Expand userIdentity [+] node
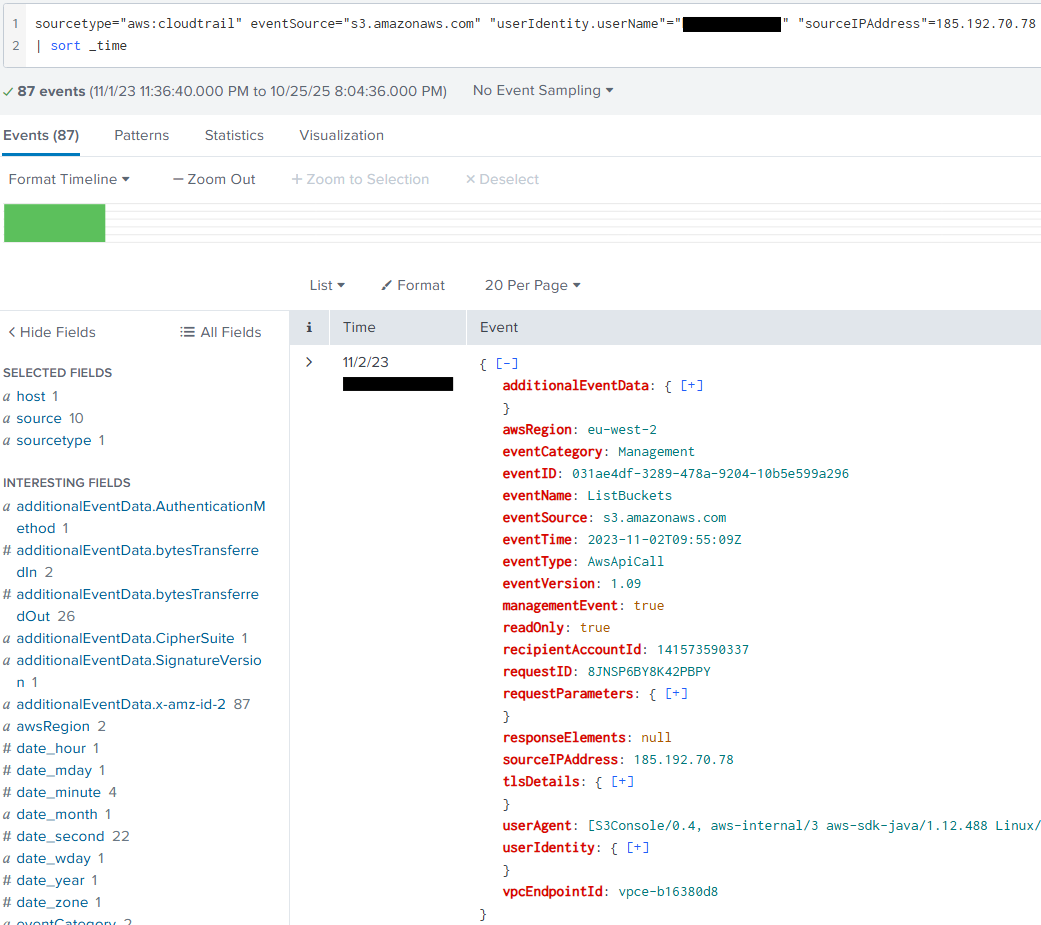This screenshot has height=925, width=1041. pyautogui.click(x=637, y=847)
